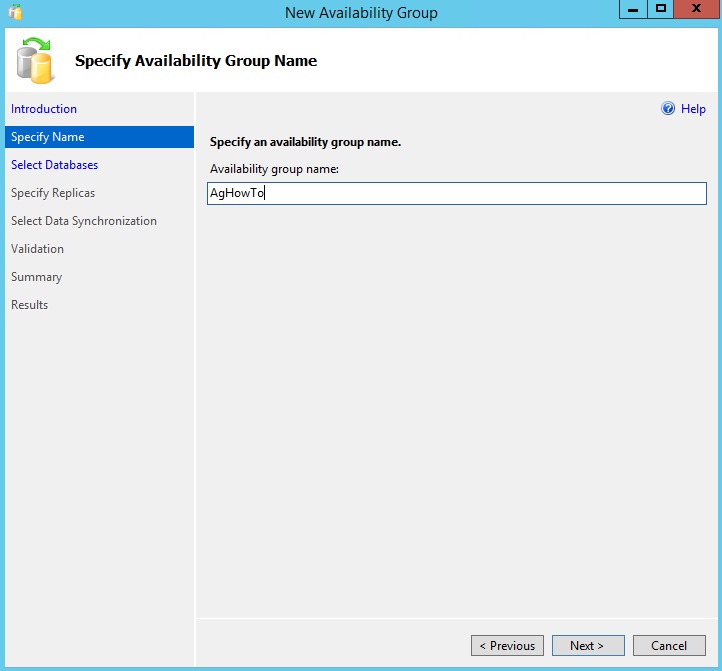Click the wizard database icon in header

pos(35,60)
